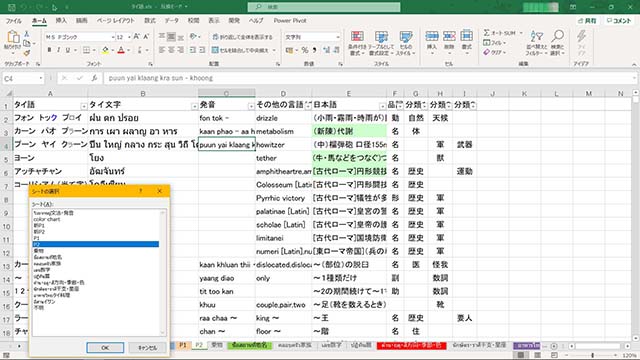Click the cell borders icon
The width and height of the screenshot is (640, 360).
(87, 50)
